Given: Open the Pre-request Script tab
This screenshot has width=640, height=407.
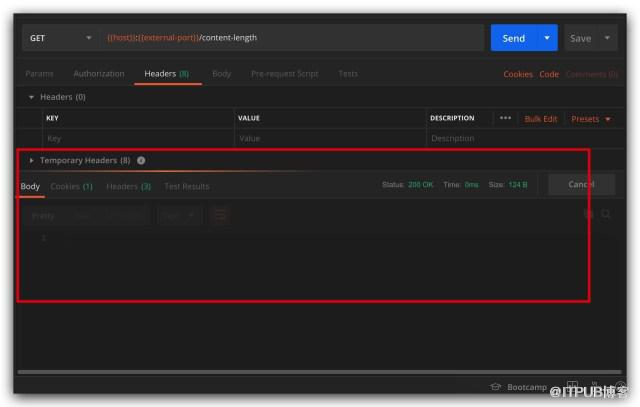Looking at the screenshot, I should 284,74.
